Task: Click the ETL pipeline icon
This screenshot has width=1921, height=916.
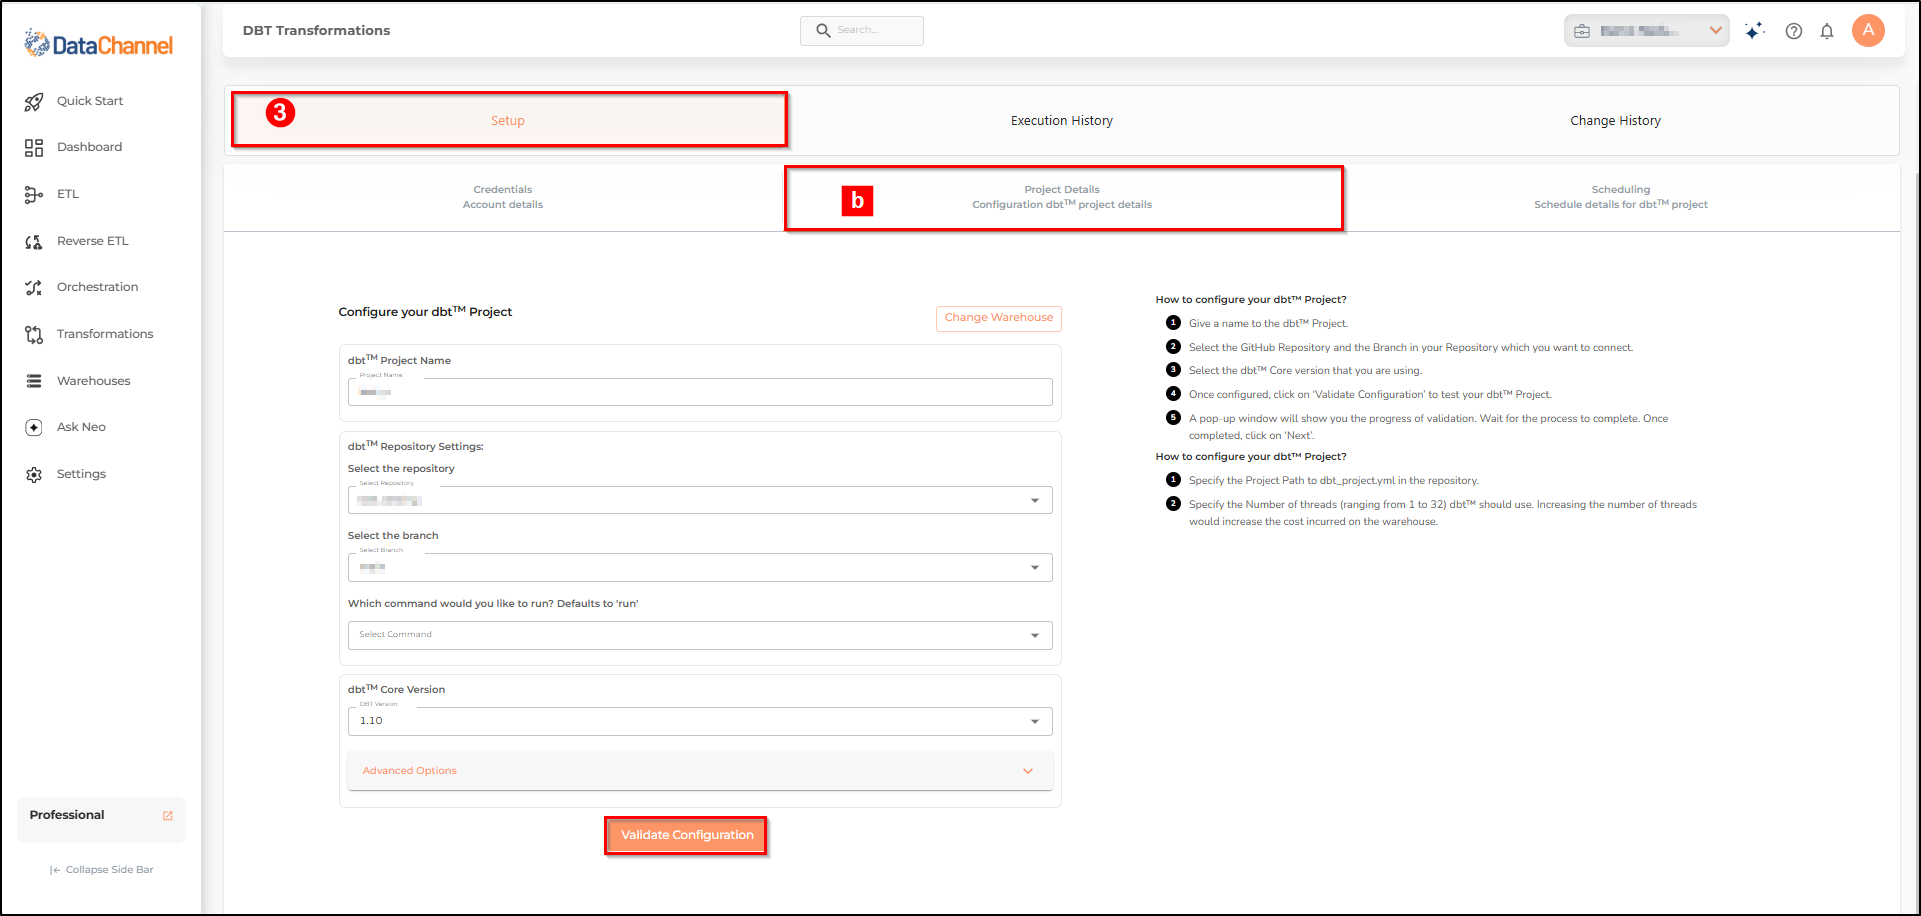Action: pyautogui.click(x=34, y=194)
